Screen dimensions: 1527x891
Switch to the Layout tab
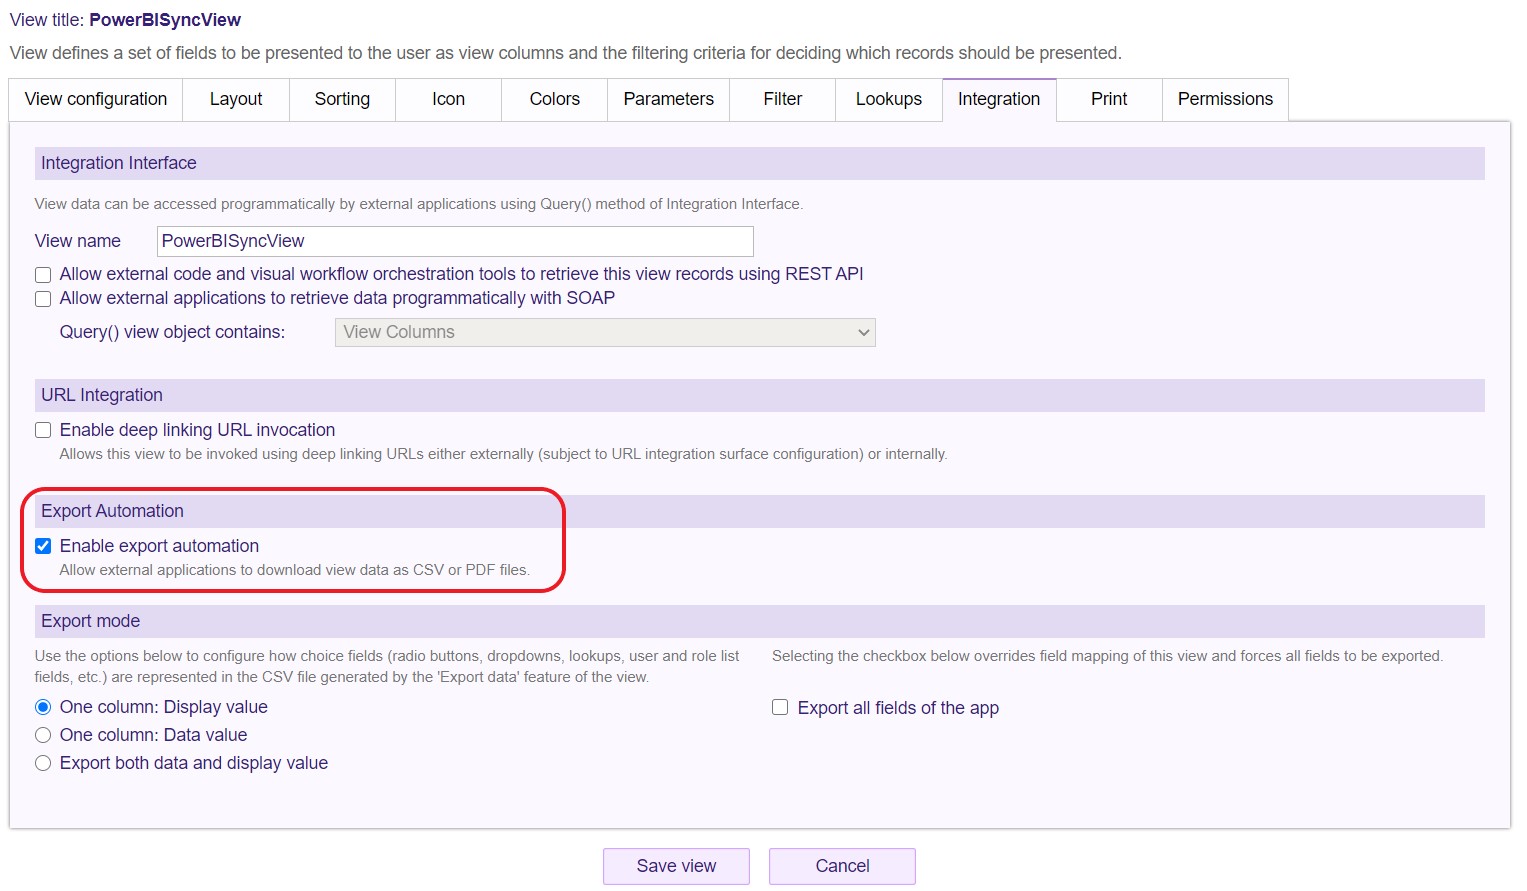236,100
